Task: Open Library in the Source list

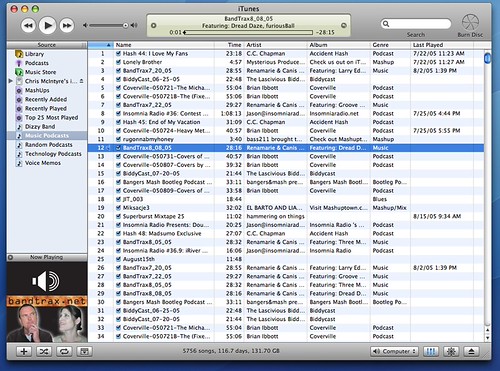Action: coord(34,54)
